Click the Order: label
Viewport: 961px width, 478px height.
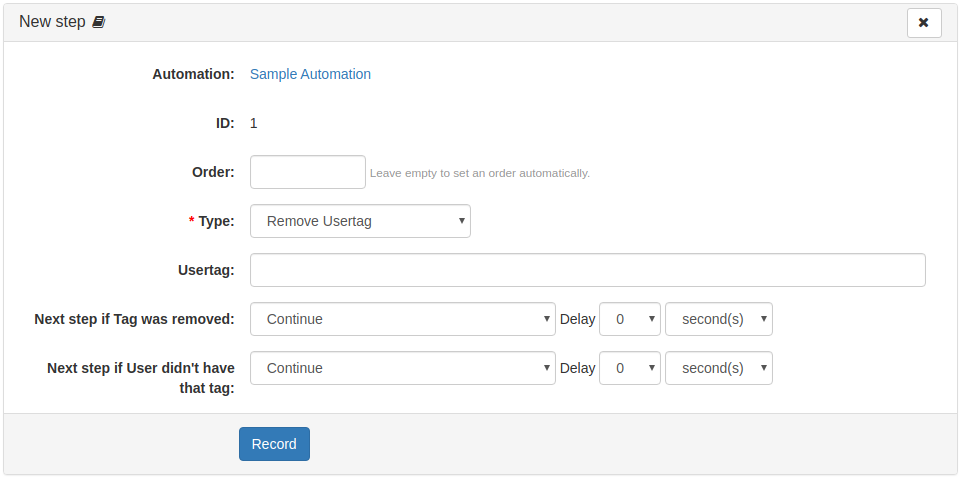tap(213, 172)
